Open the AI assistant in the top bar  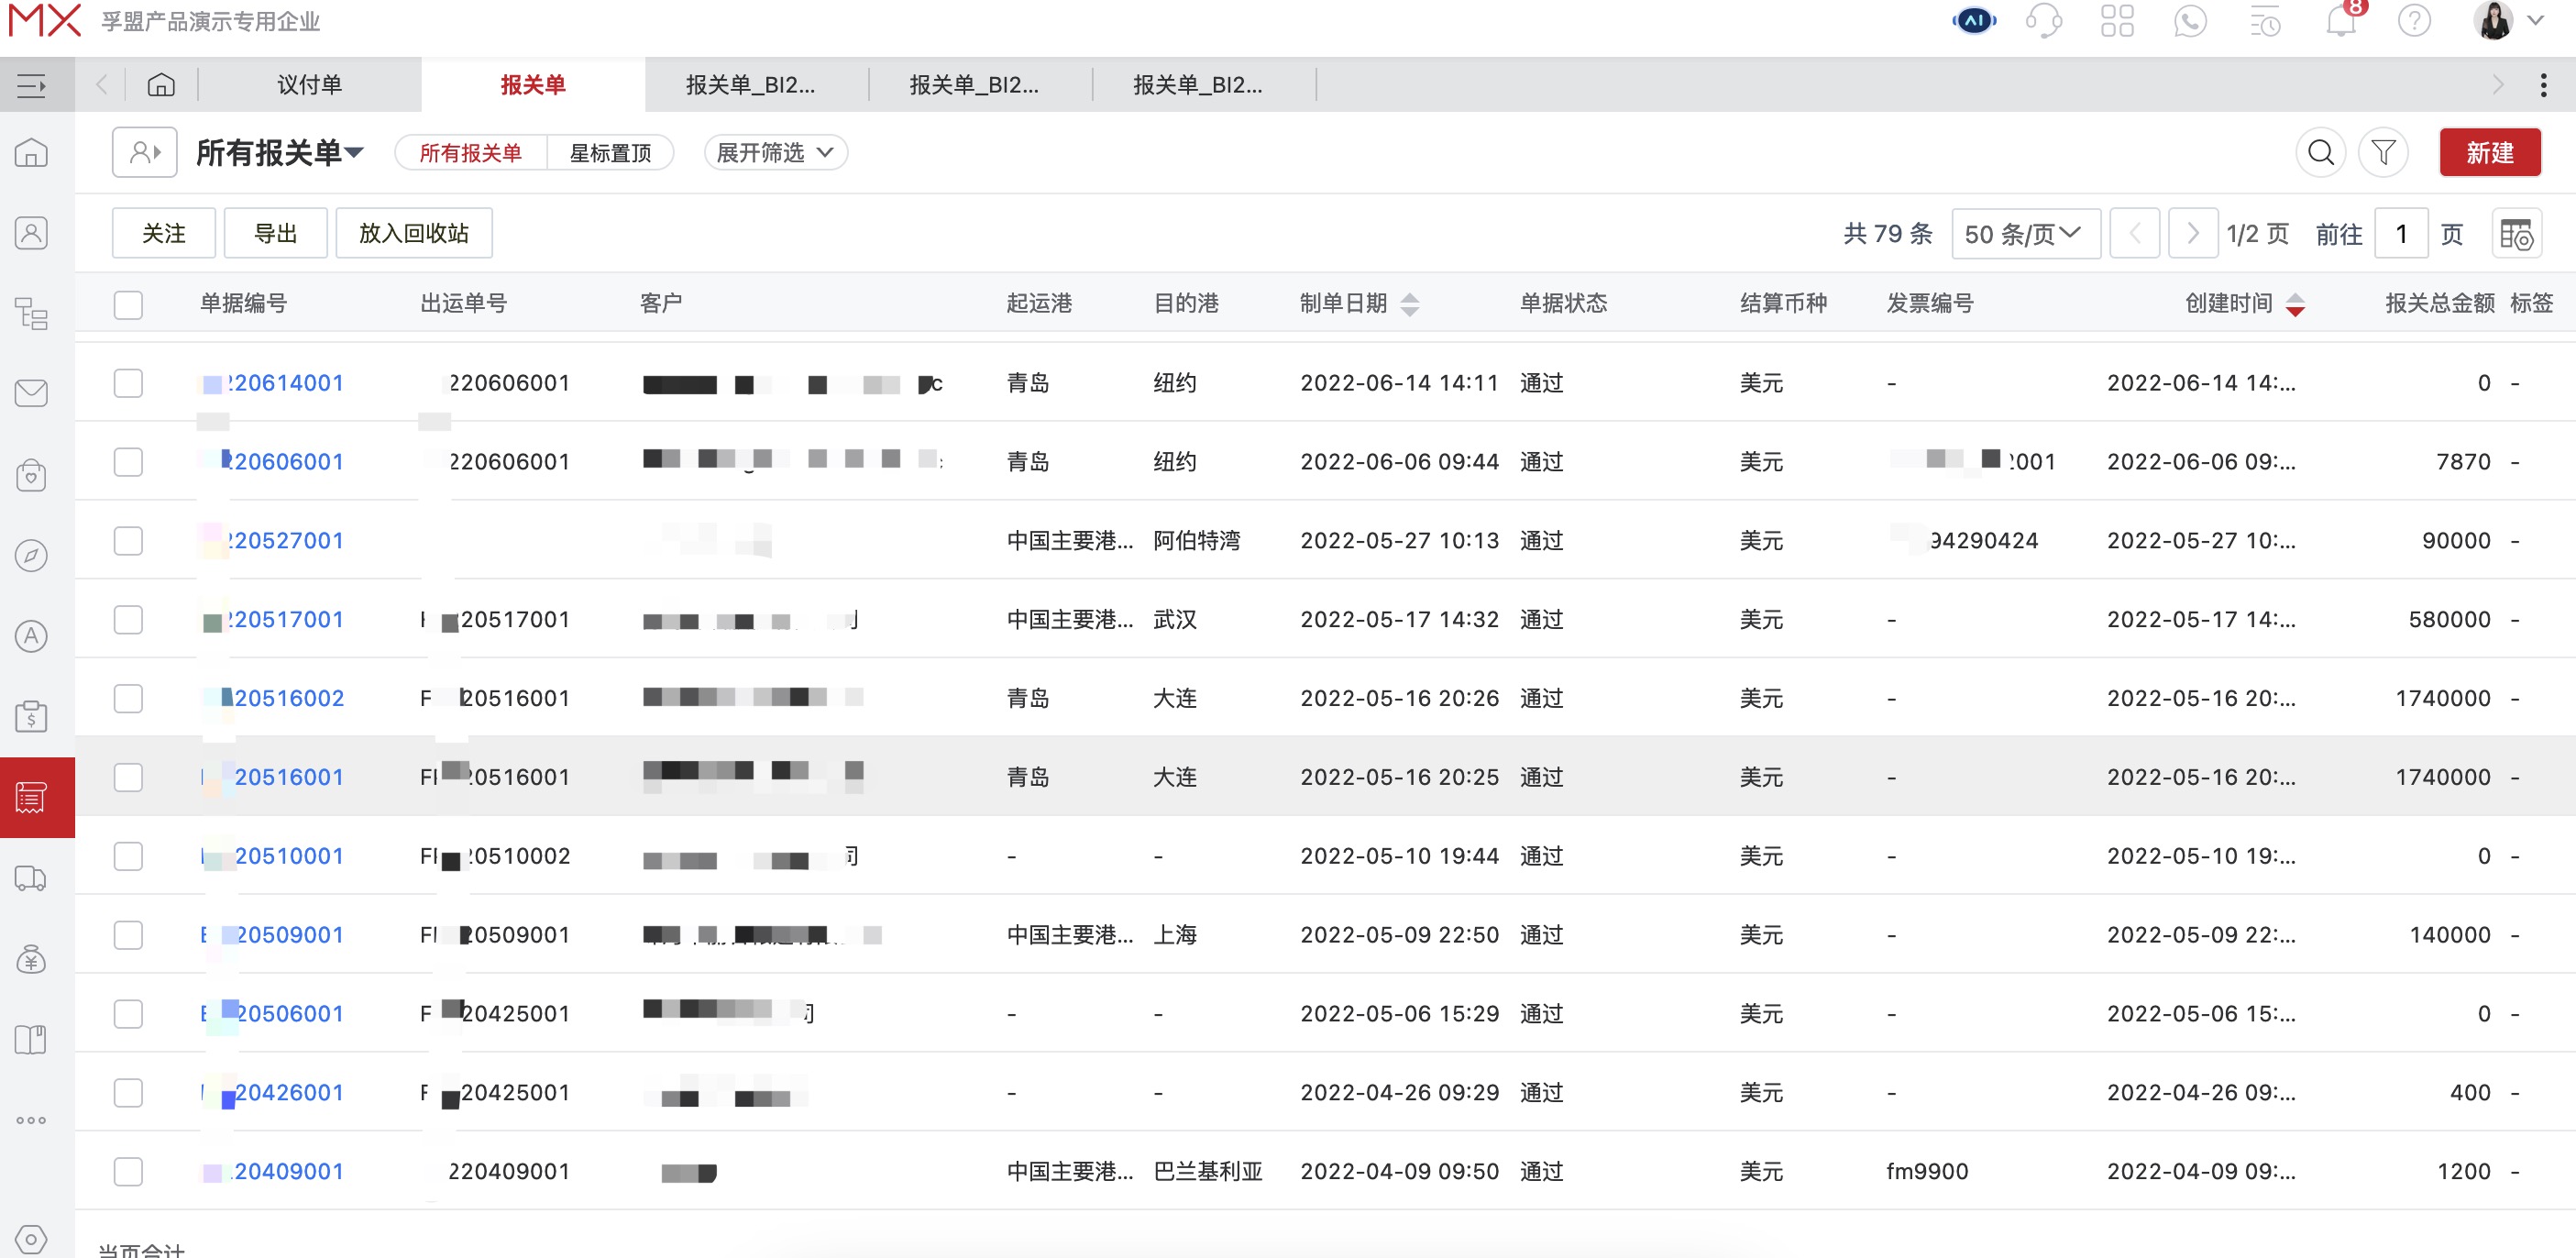click(1971, 20)
